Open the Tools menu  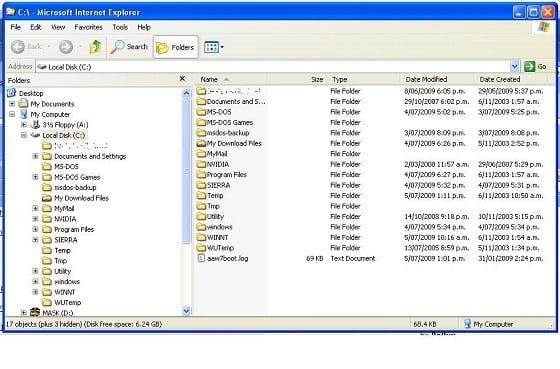pyautogui.click(x=120, y=27)
